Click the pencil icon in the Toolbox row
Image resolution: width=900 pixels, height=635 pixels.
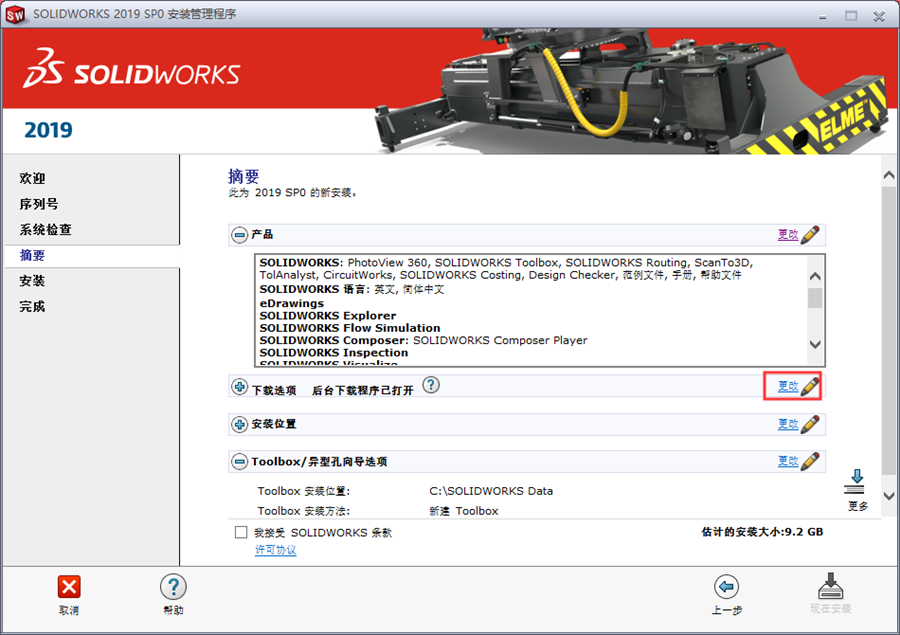[810, 461]
